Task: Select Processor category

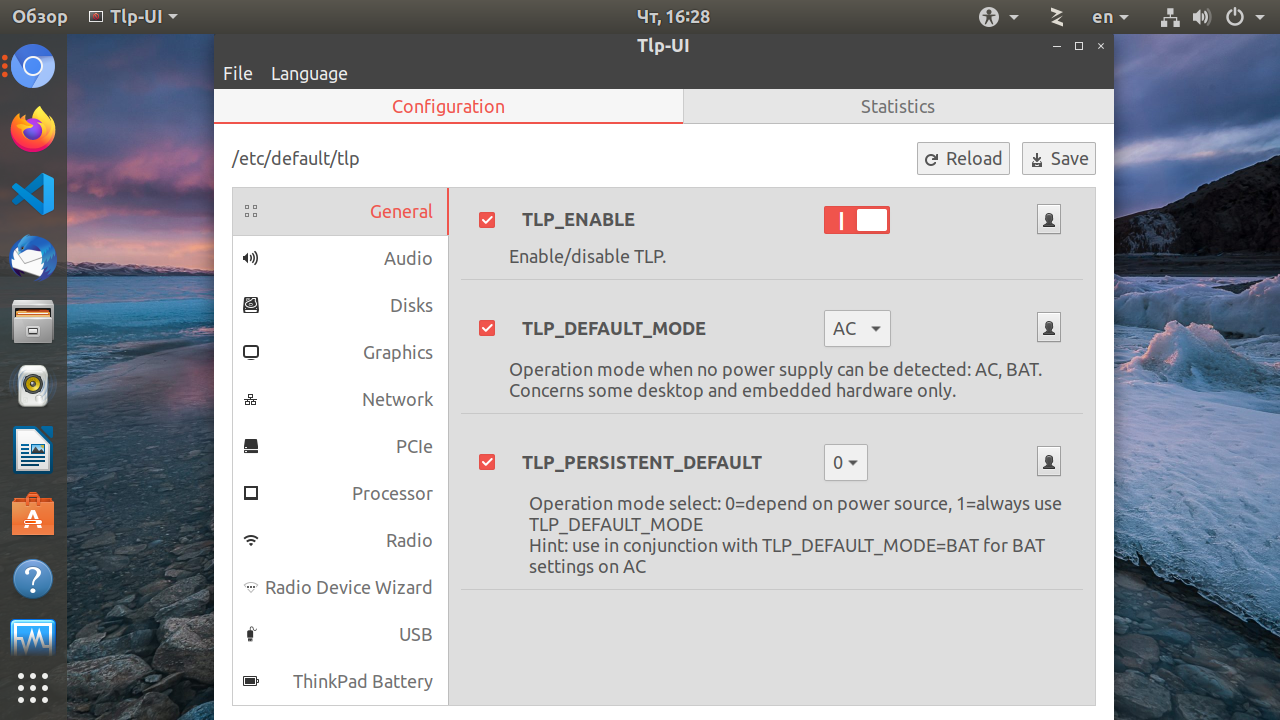Action: pyautogui.click(x=340, y=493)
